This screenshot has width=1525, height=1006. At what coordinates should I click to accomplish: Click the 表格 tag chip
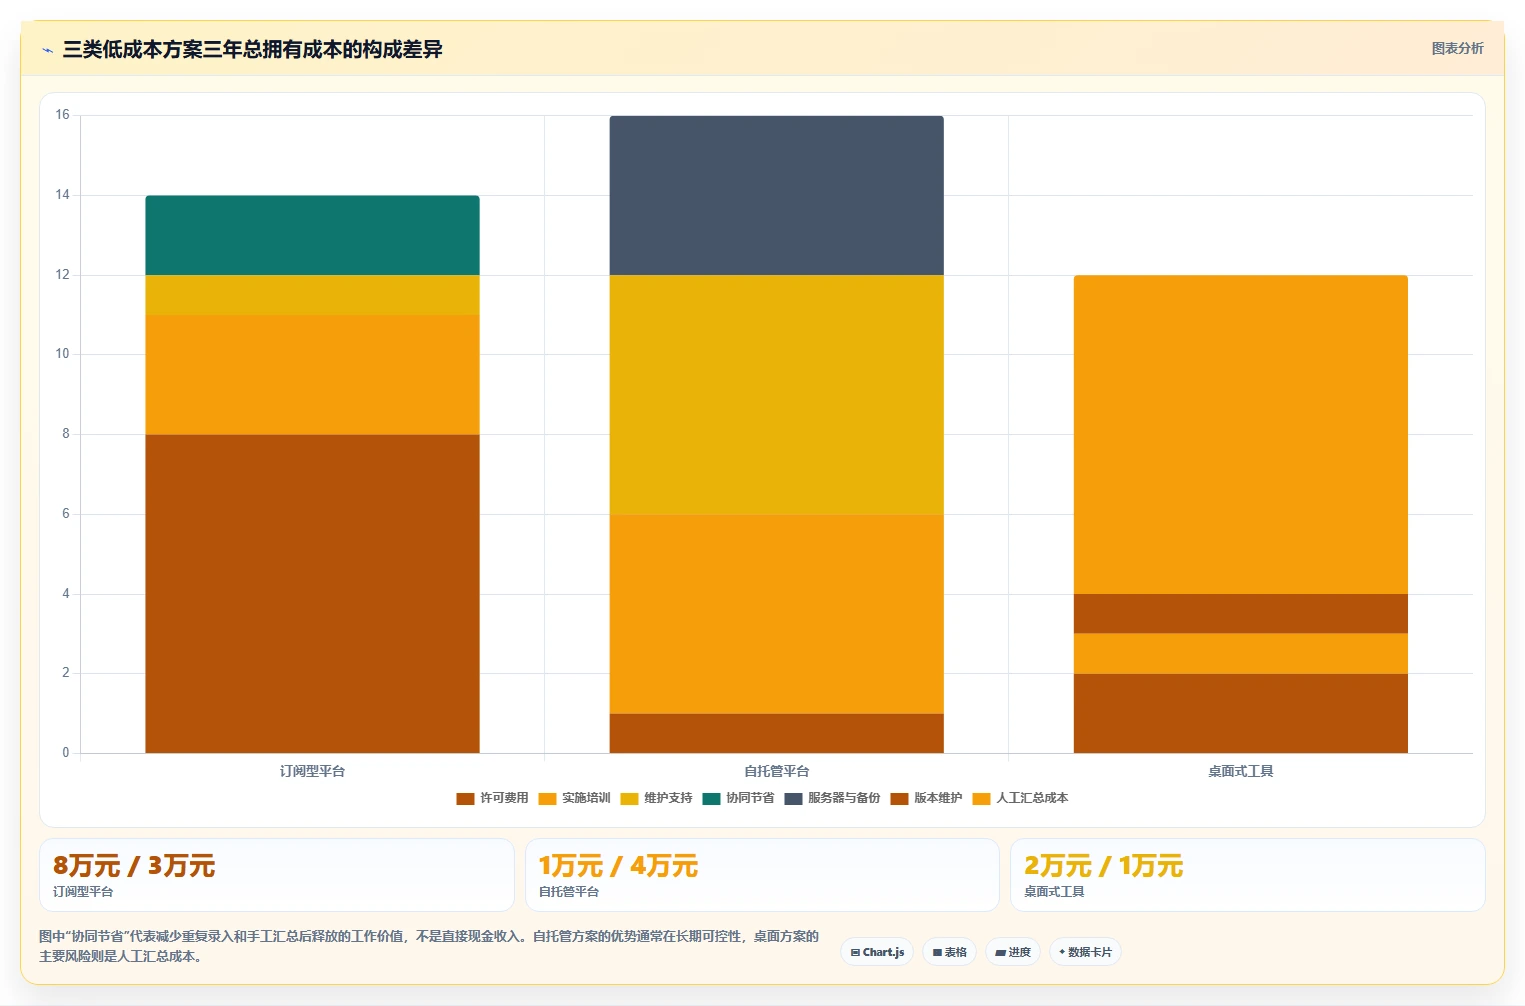pyautogui.click(x=949, y=952)
